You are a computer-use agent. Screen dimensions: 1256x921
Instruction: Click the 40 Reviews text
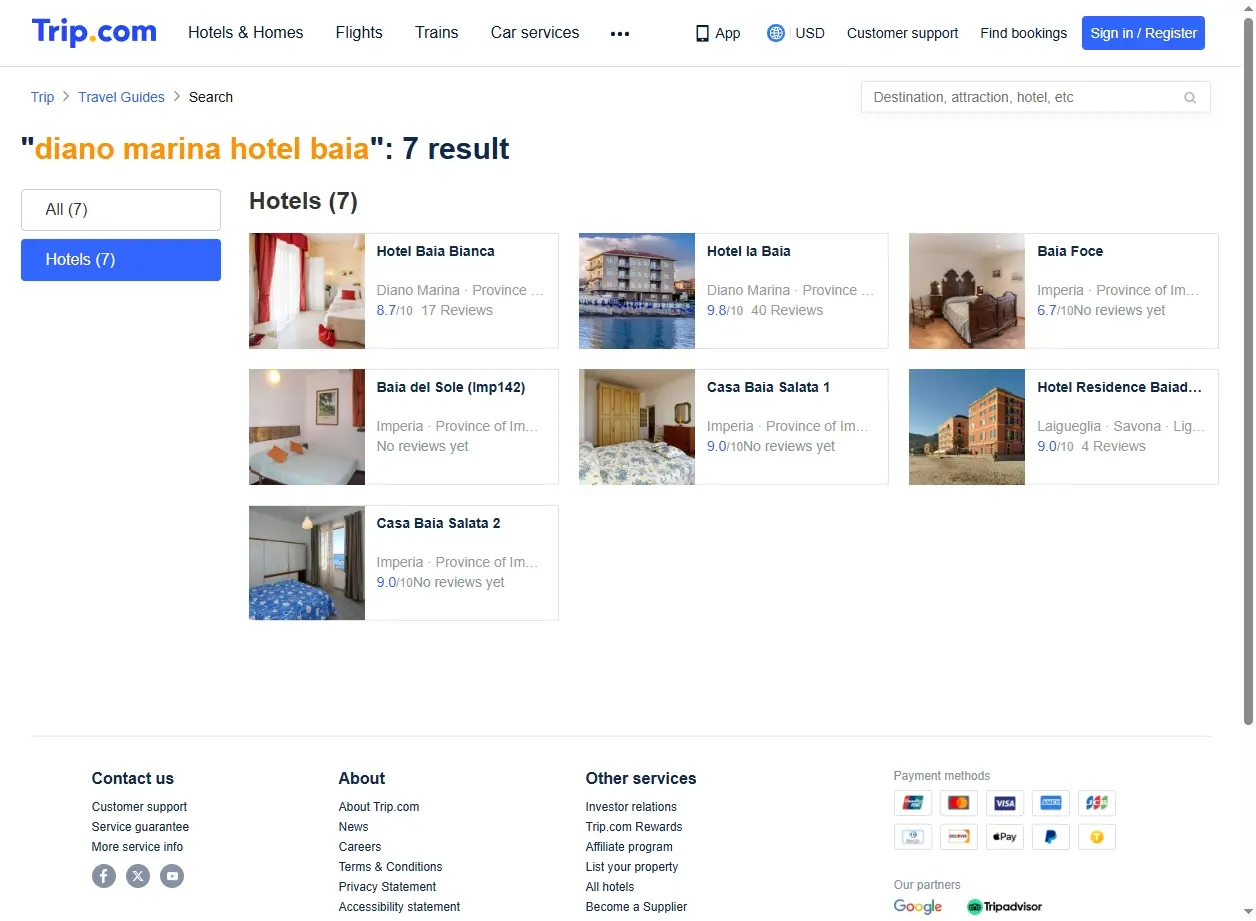787,310
